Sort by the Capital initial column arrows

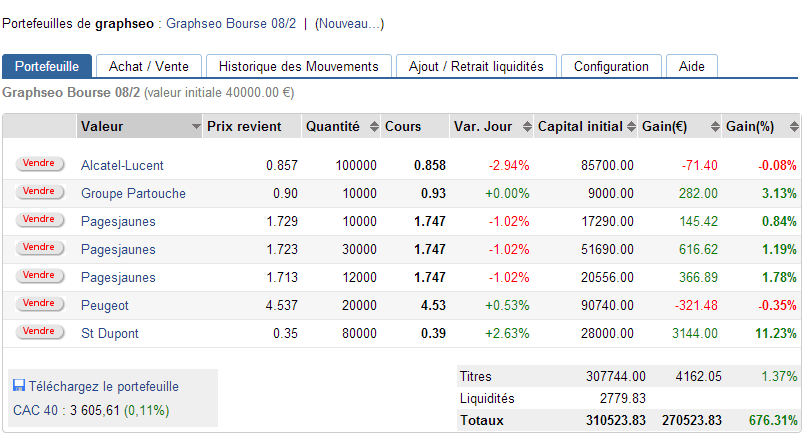631,127
